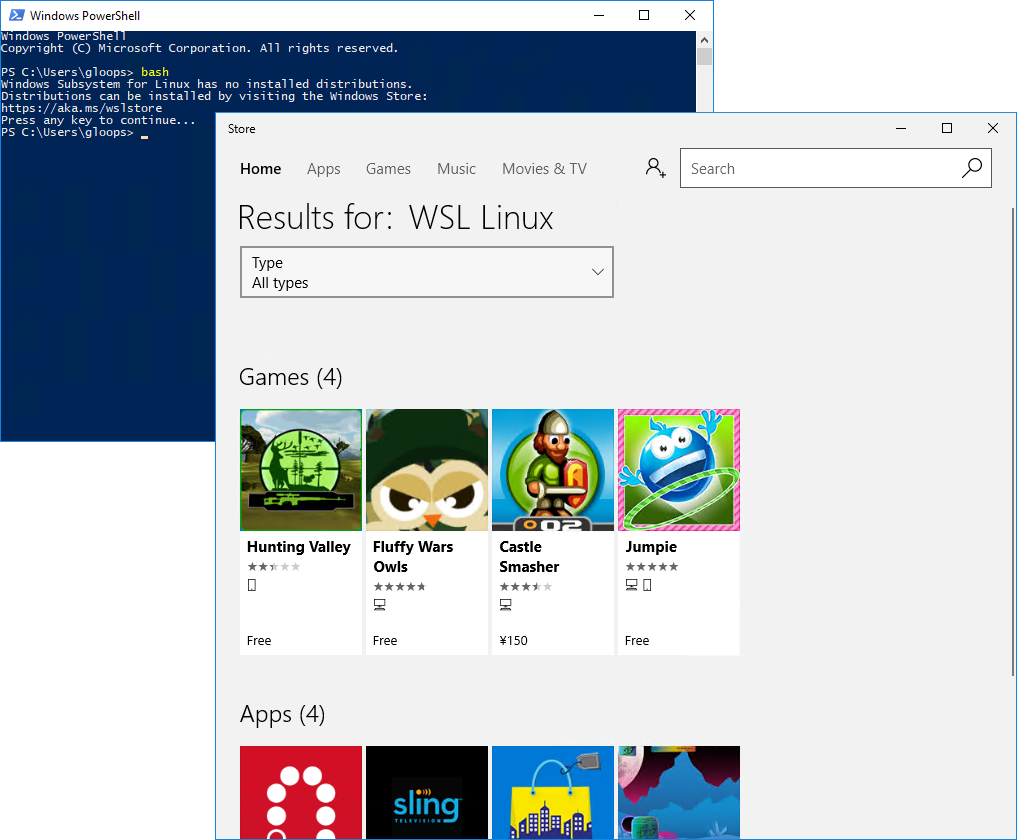Click the Games (4) section heading
The height and width of the screenshot is (840, 1017).
(x=291, y=377)
